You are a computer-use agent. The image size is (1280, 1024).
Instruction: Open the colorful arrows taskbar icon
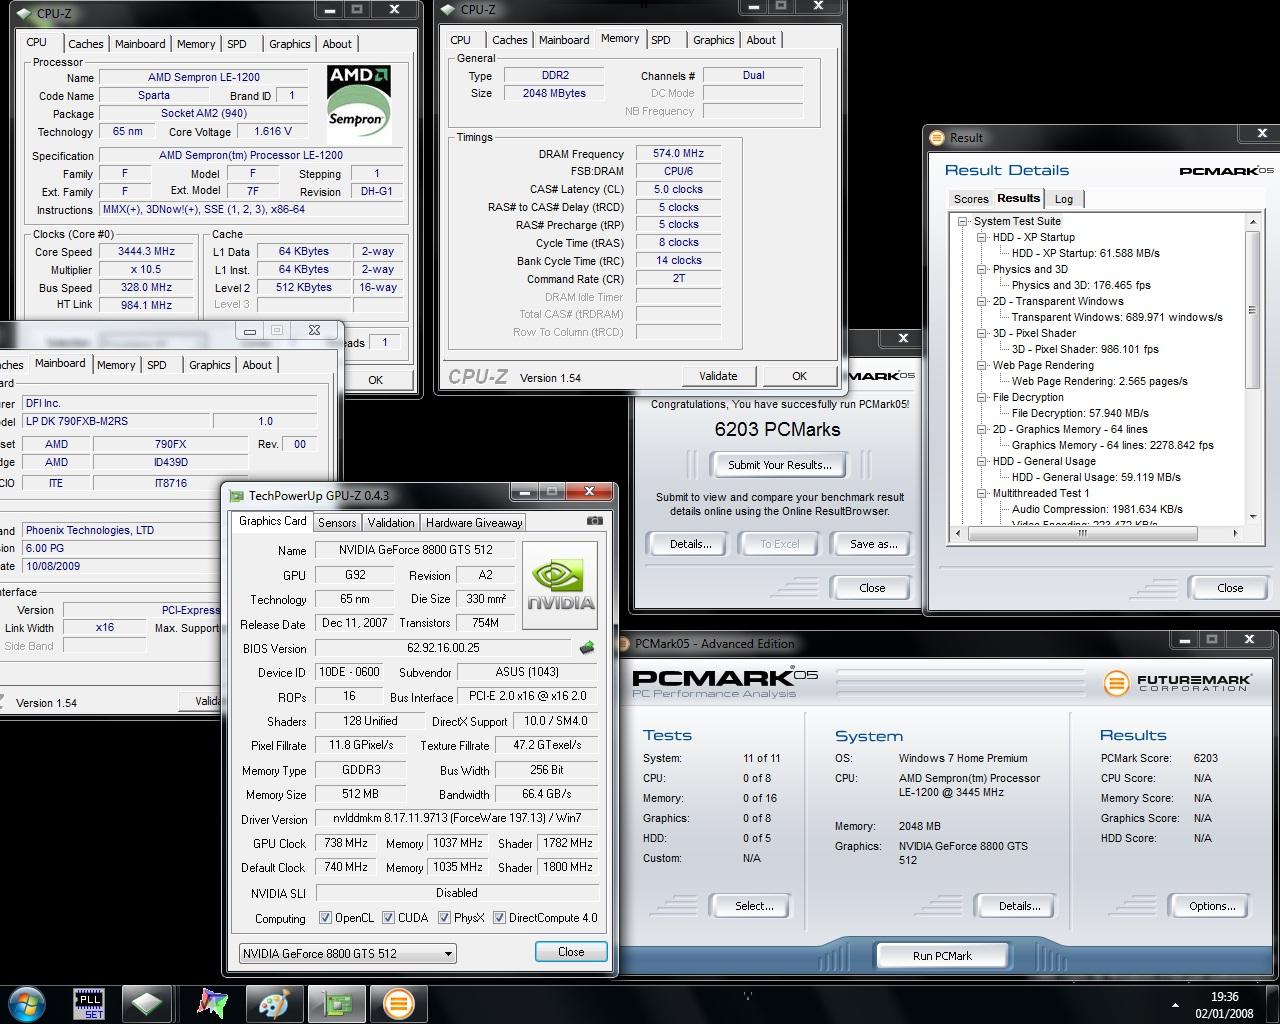211,1003
